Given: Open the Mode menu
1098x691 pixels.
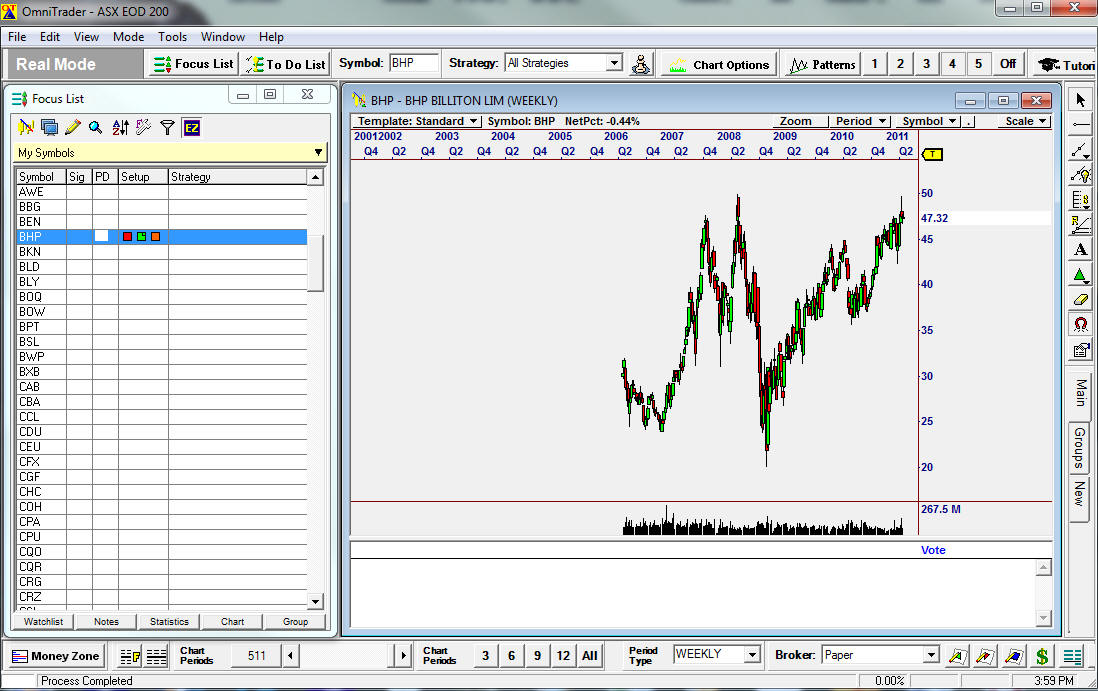Looking at the screenshot, I should [128, 37].
